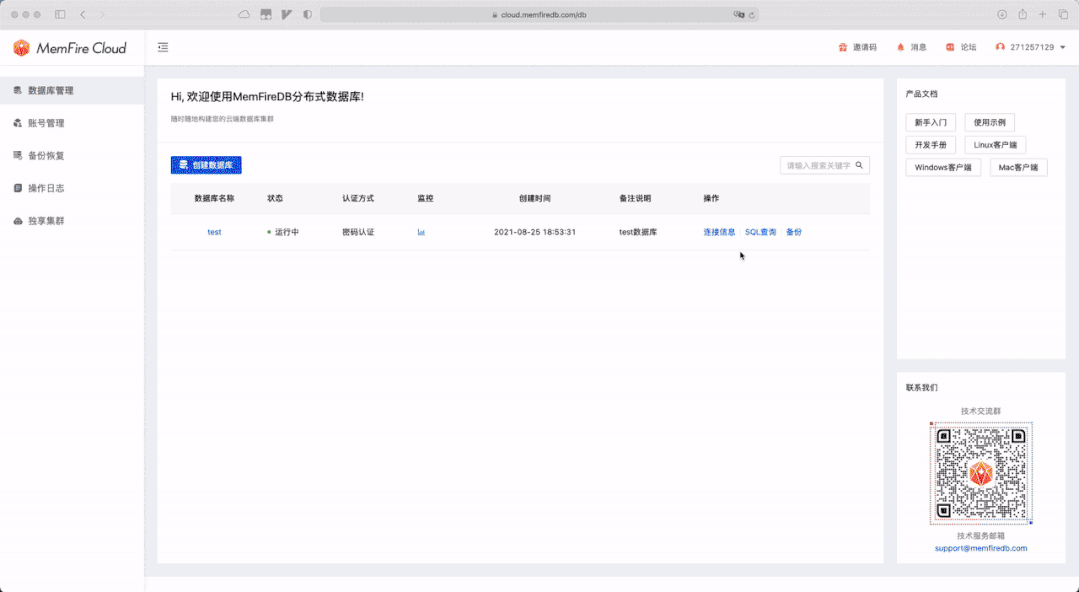Open the monitoring chart icon for test
Screen dimensions: 1079x592
(x=421, y=232)
